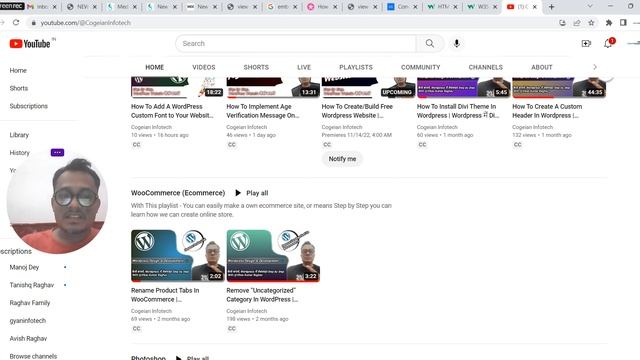Open the notifications bell
The image size is (640, 360).
point(608,43)
